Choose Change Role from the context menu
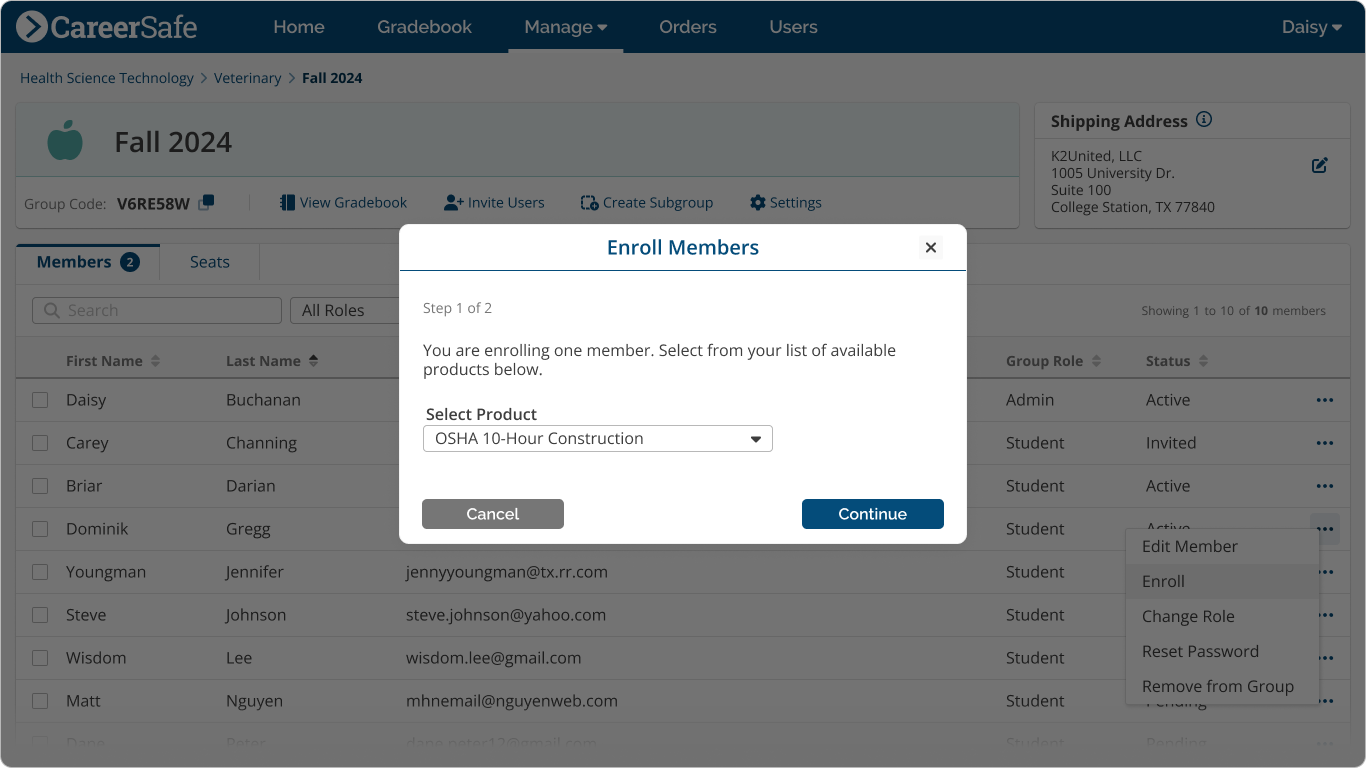1366x768 pixels. point(1188,616)
